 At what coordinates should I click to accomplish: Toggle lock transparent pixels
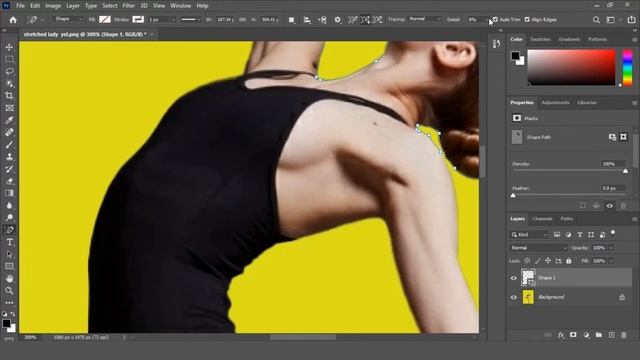(x=527, y=261)
